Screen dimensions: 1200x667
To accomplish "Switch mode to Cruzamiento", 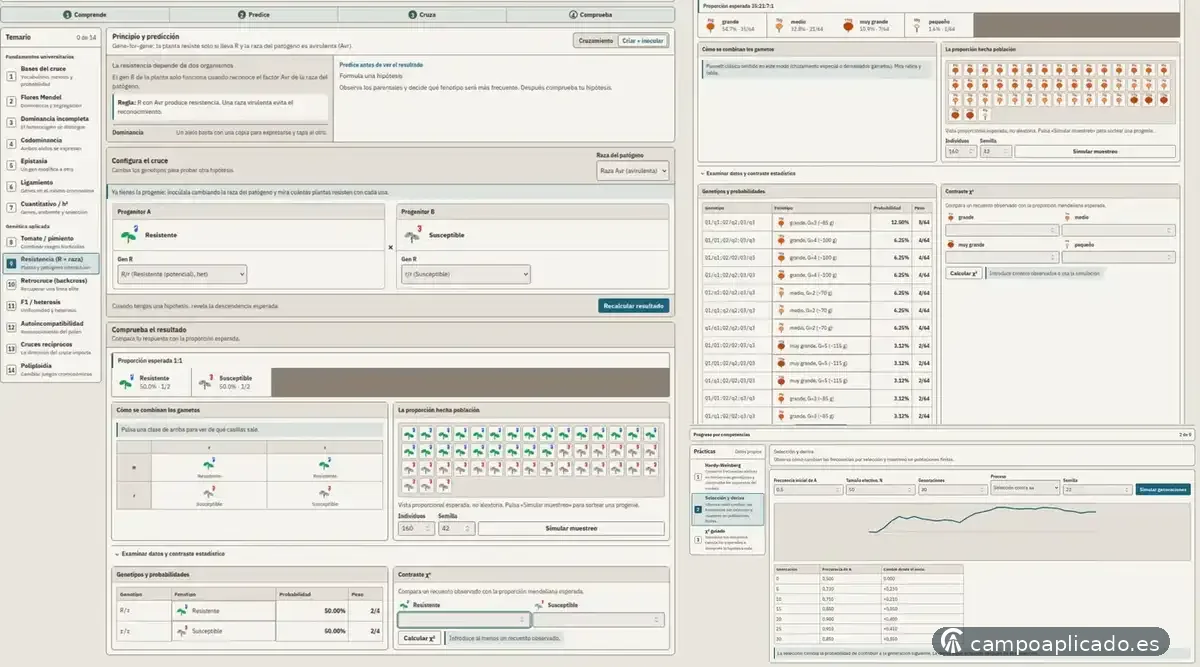I will click(595, 41).
